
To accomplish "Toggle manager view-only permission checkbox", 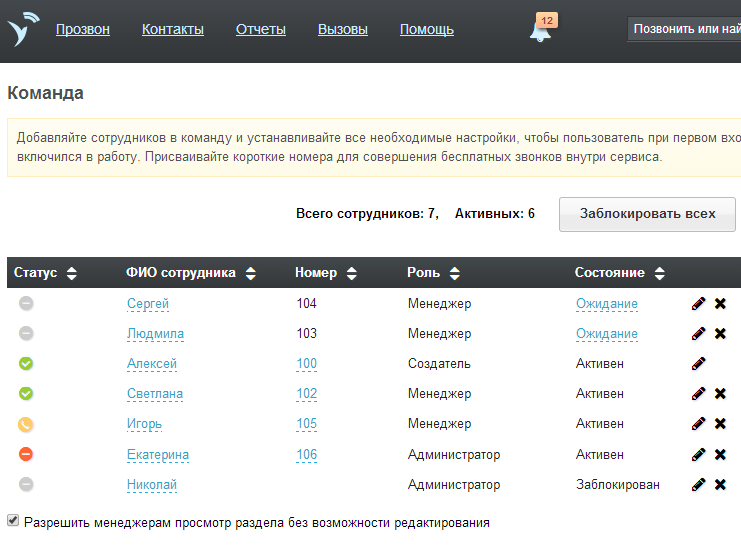I will (13, 521).
